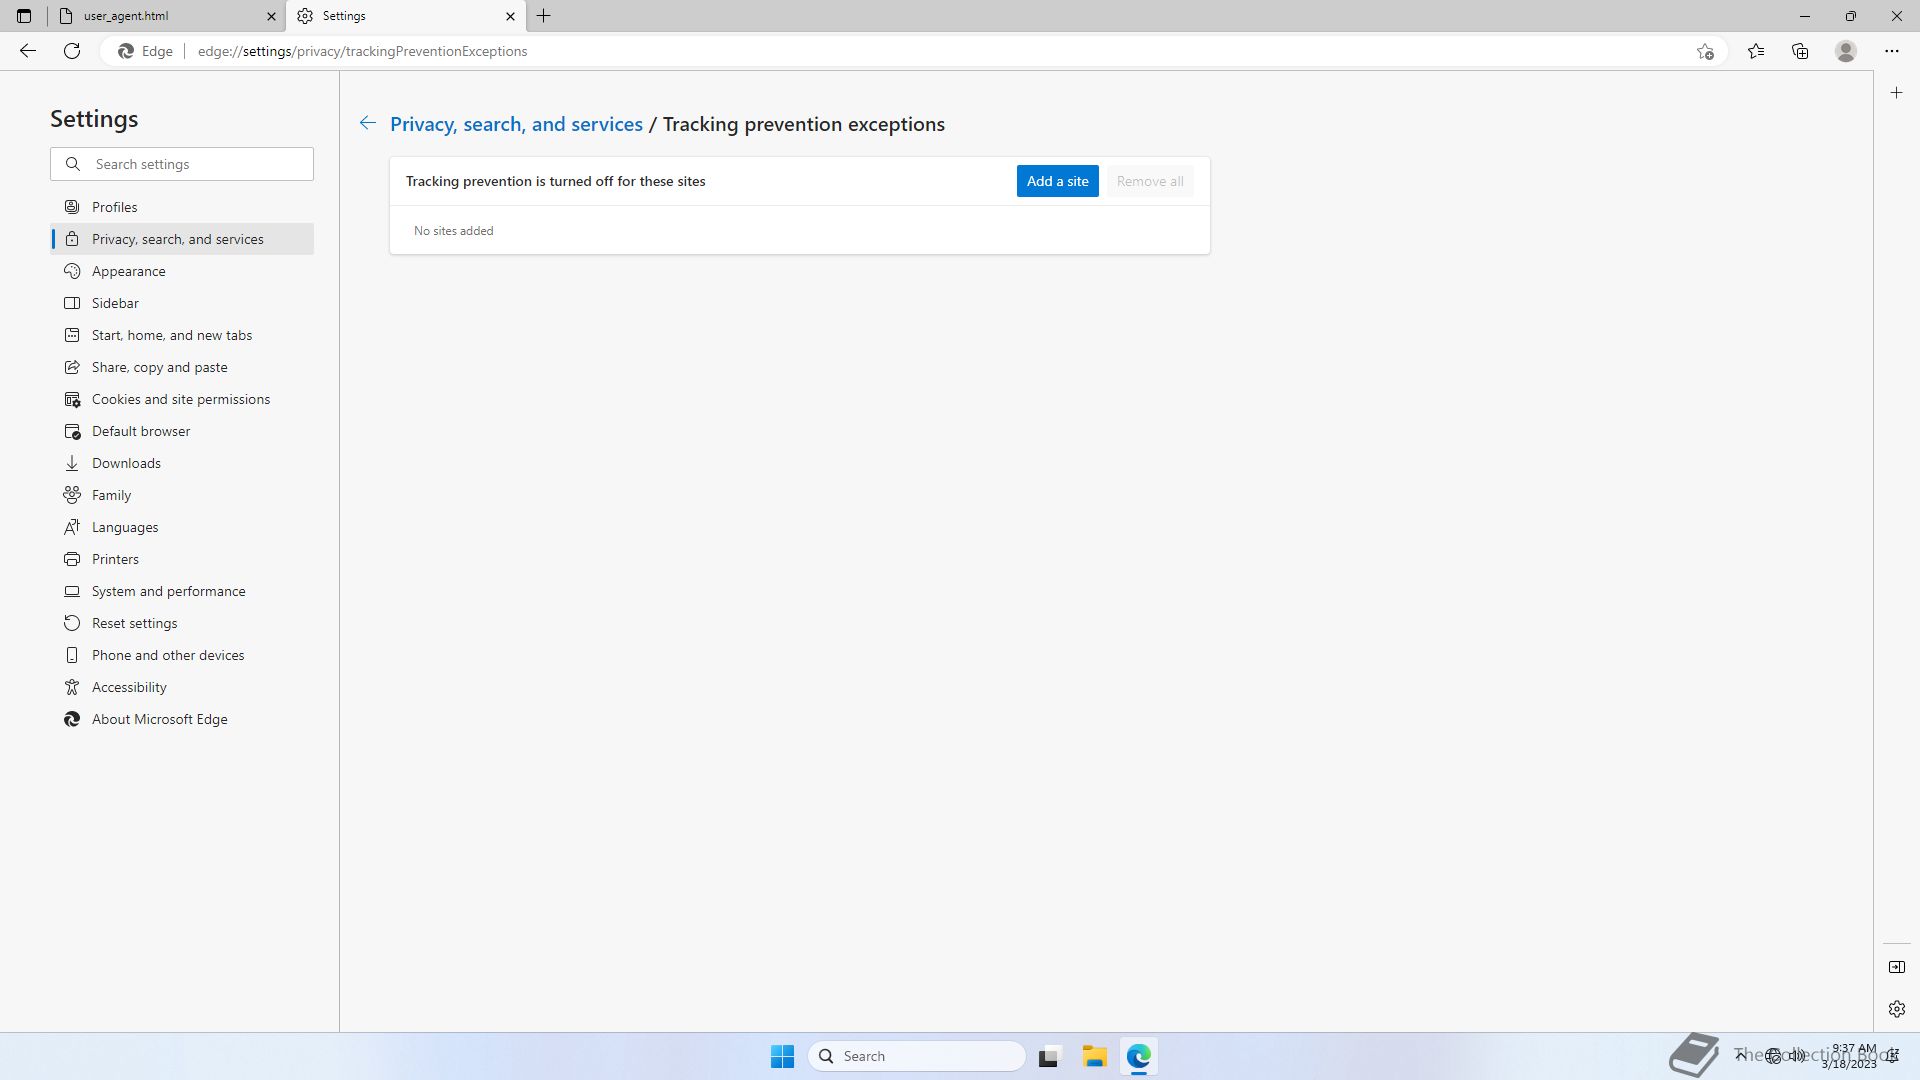Open the File Explorer icon on the taskbar
The height and width of the screenshot is (1080, 1920).
pyautogui.click(x=1094, y=1056)
